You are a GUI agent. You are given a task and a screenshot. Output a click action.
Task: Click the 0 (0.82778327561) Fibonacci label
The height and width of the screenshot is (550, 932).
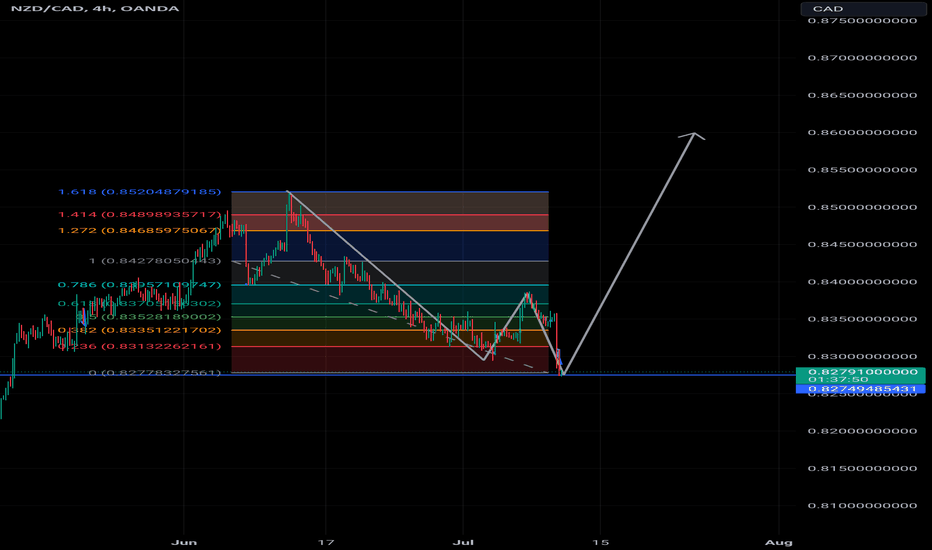pyautogui.click(x=155, y=373)
